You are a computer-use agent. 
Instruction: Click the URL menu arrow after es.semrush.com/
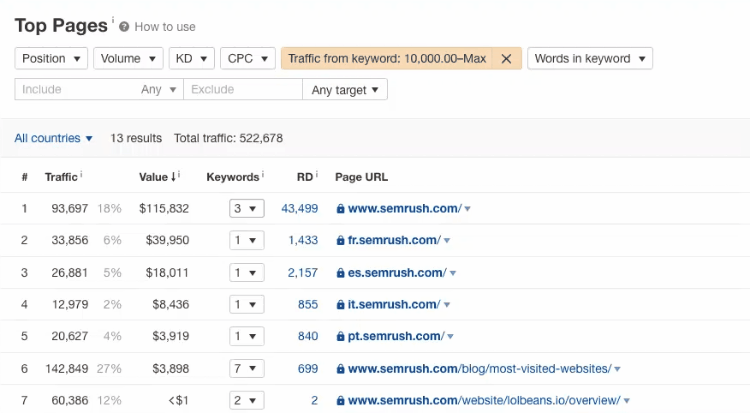coord(453,273)
